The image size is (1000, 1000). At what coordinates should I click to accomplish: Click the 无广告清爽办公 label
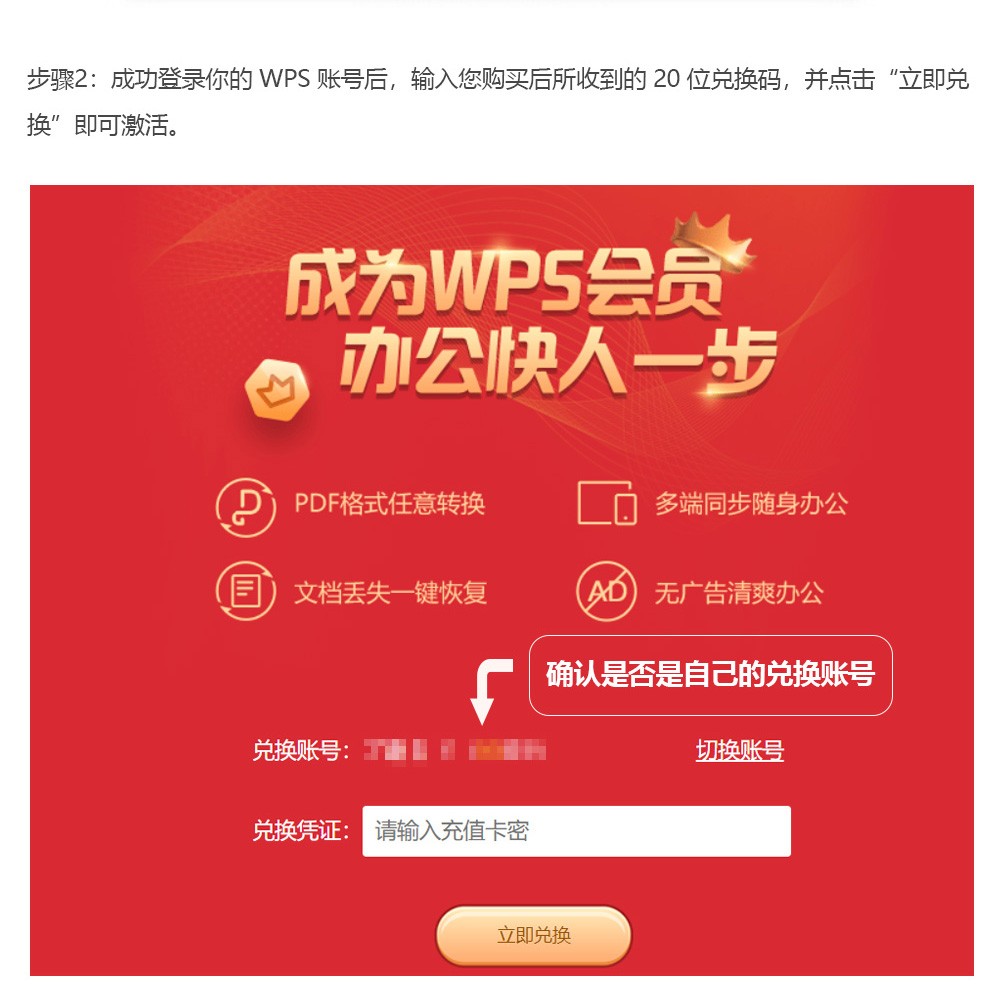coord(739,592)
